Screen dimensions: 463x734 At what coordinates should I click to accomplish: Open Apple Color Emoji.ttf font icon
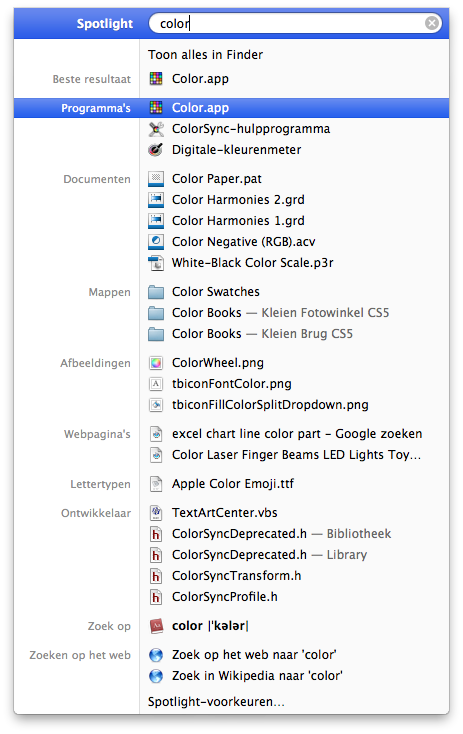click(x=156, y=484)
